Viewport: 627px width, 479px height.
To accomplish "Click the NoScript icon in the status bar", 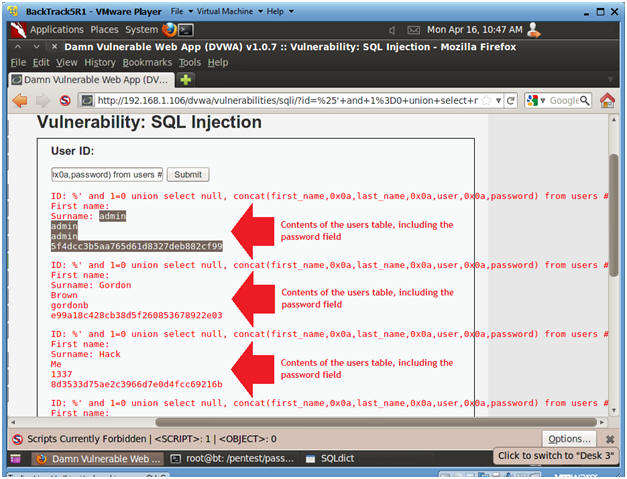I will coord(17,439).
